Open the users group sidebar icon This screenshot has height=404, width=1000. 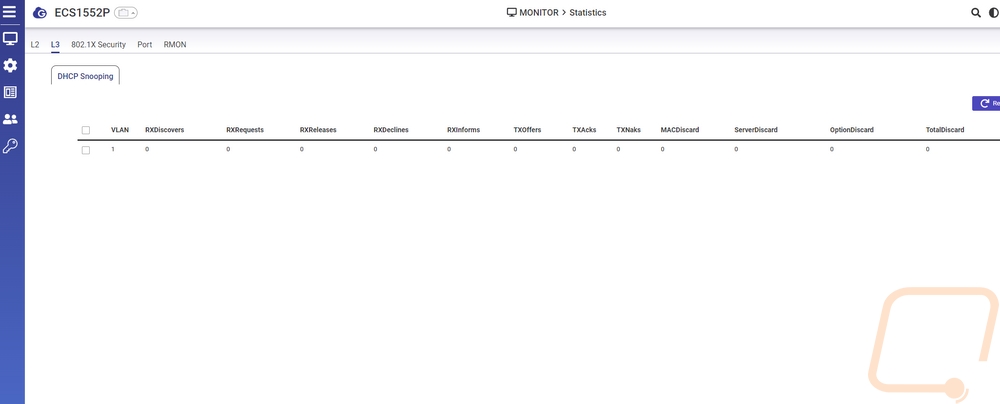tap(10, 119)
